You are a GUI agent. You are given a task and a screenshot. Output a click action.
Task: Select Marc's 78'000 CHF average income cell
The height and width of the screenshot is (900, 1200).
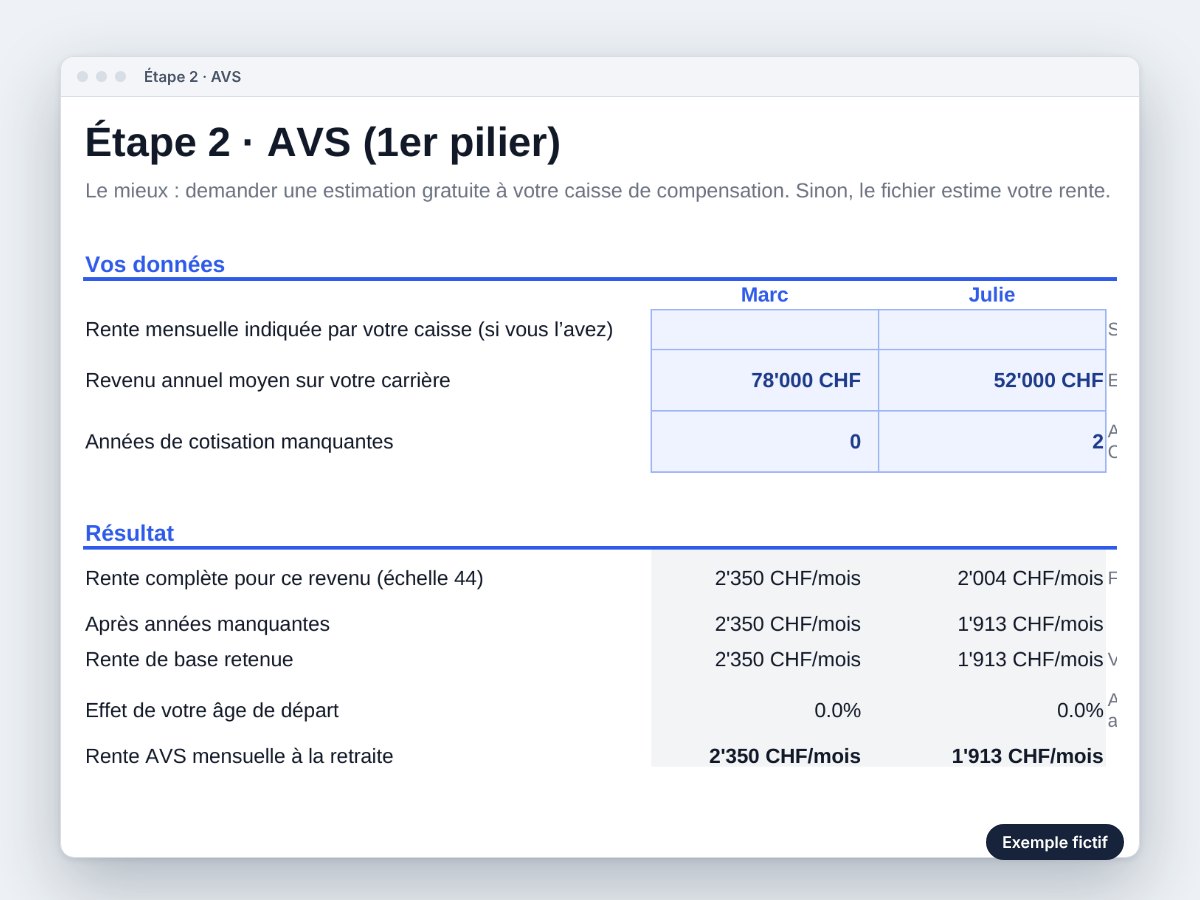click(x=765, y=380)
